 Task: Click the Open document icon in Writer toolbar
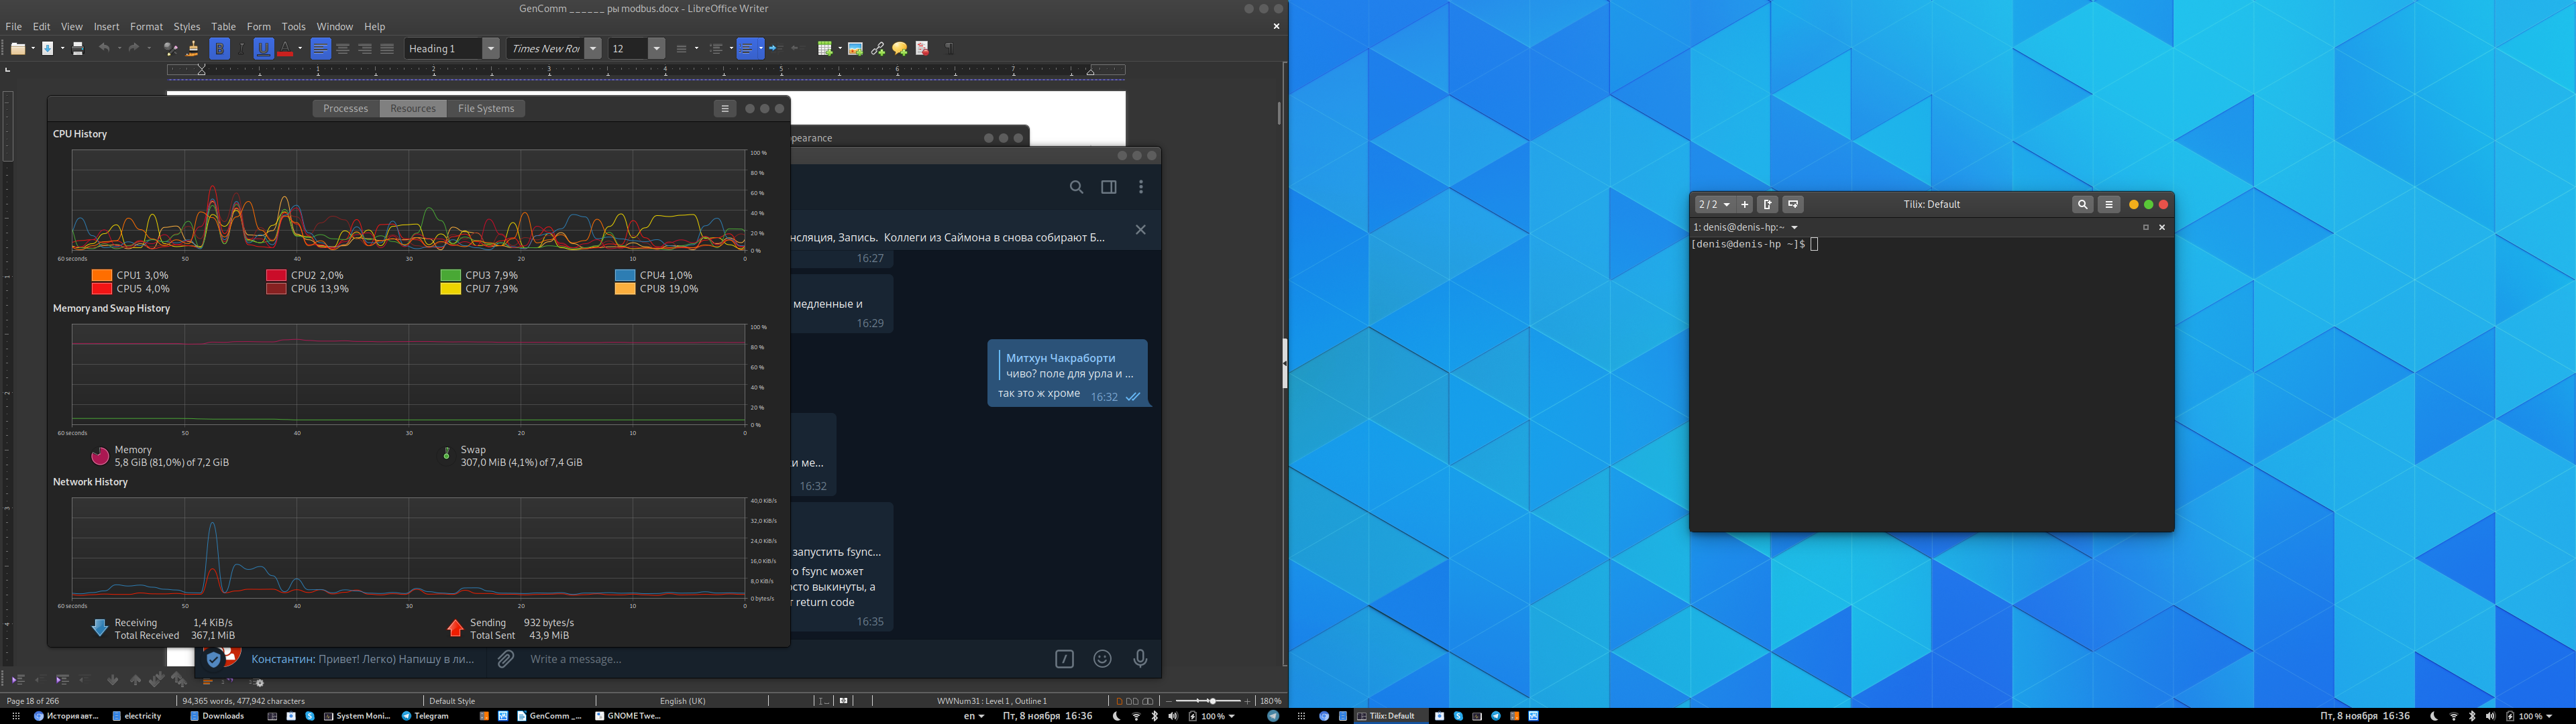pyautogui.click(x=18, y=48)
